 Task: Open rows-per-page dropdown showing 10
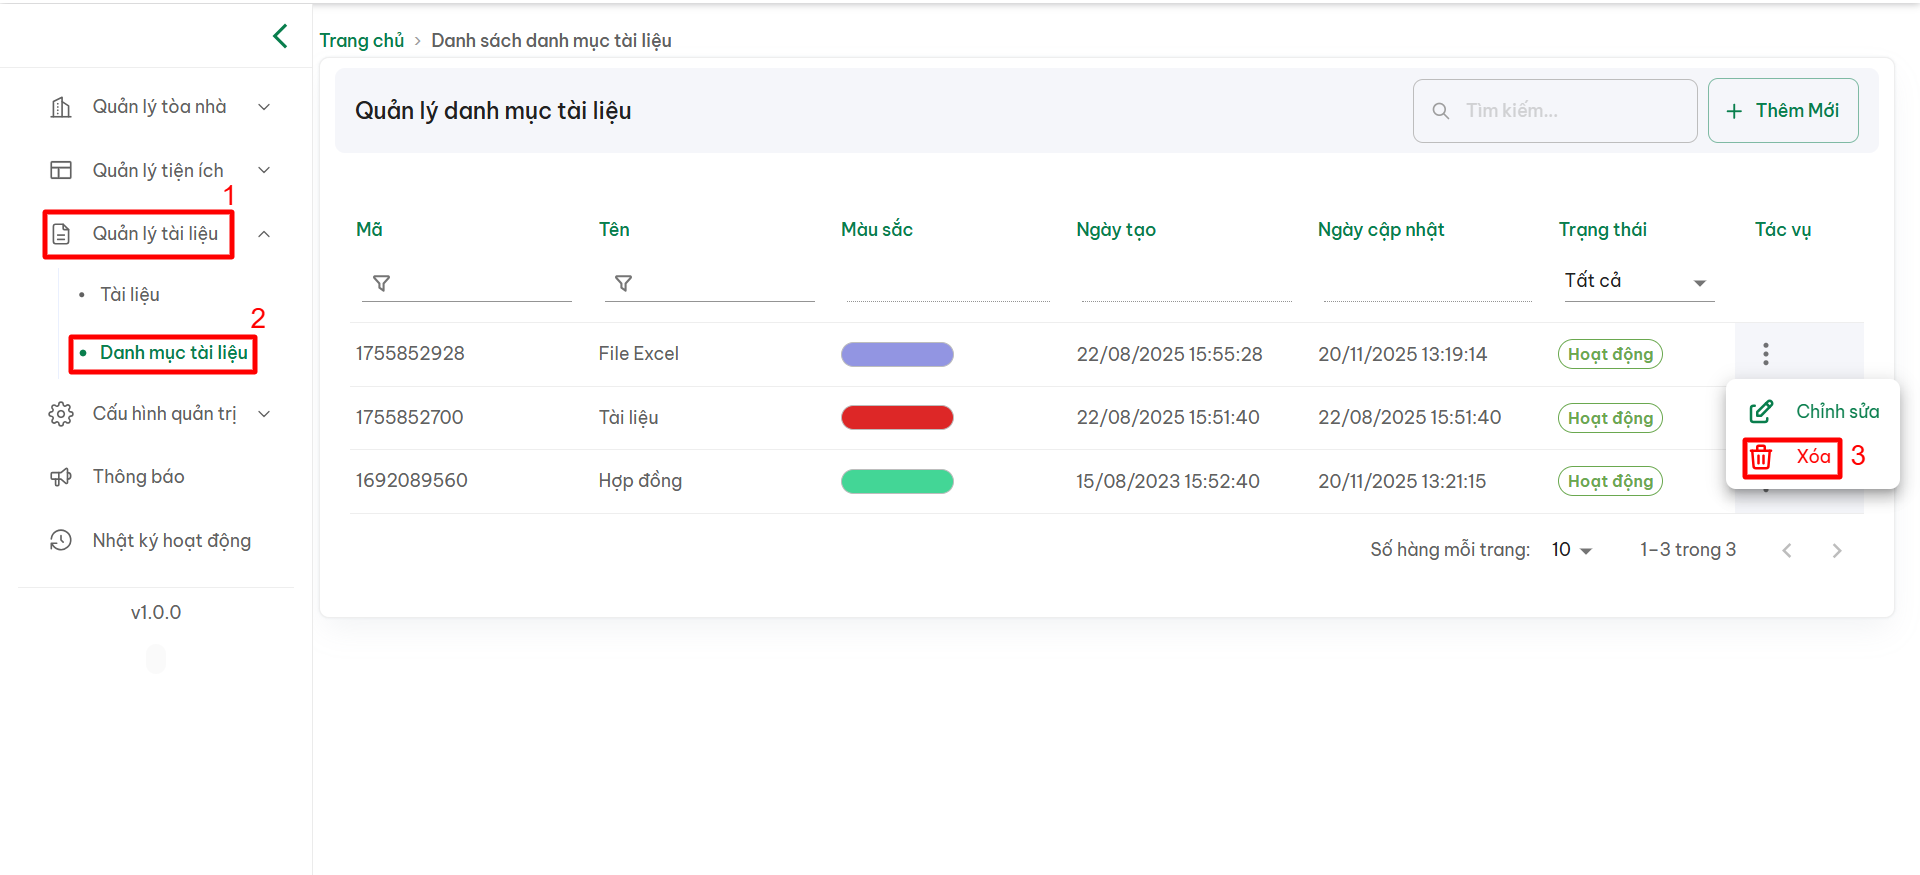(1571, 550)
